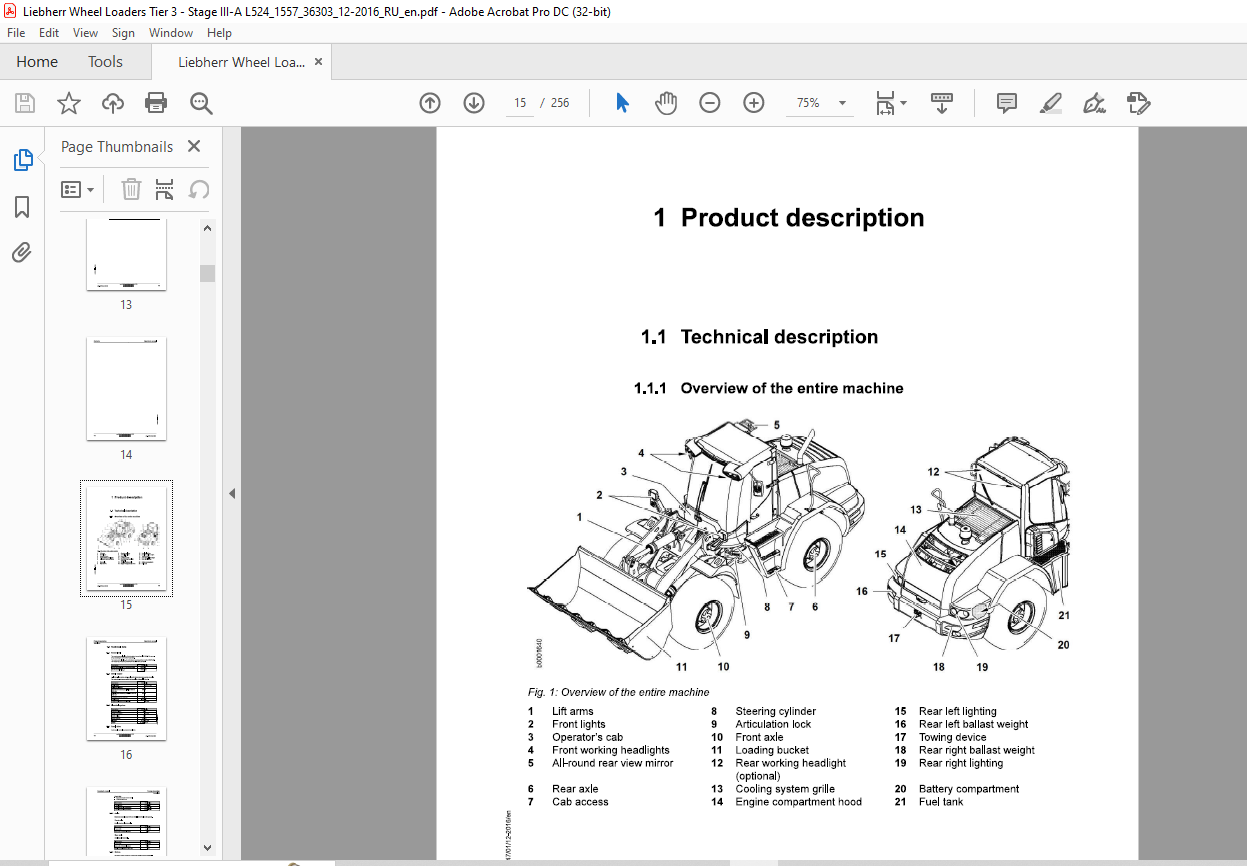Click 'Engine compartment hood' legend entry
Screen dimensions: 1247x866
click(x=798, y=802)
